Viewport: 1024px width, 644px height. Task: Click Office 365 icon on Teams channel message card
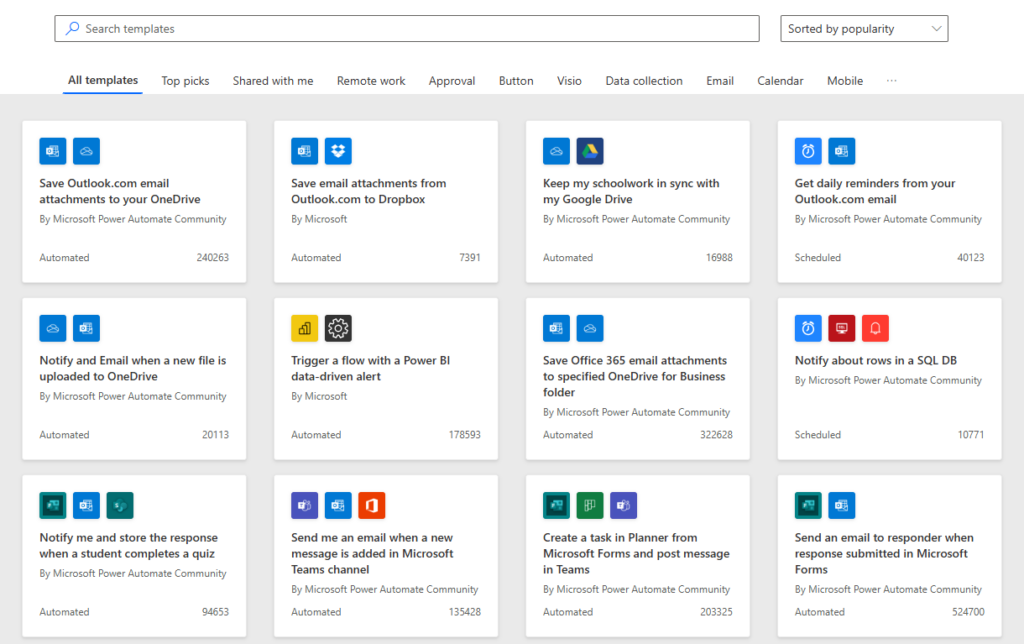coord(372,505)
